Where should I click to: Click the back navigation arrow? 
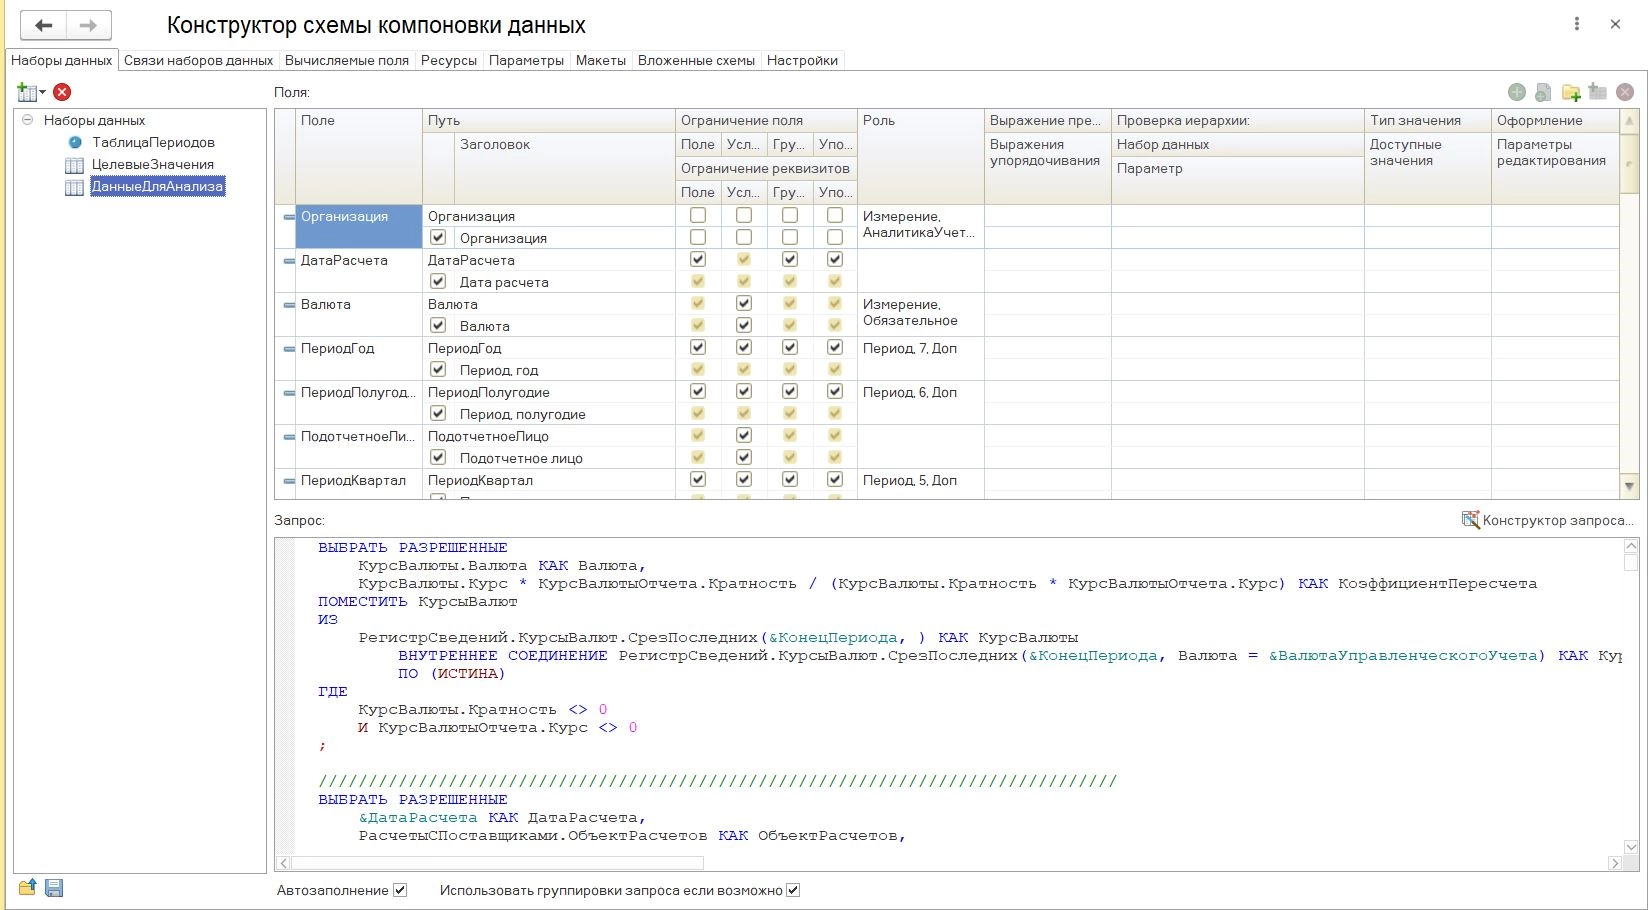(44, 25)
